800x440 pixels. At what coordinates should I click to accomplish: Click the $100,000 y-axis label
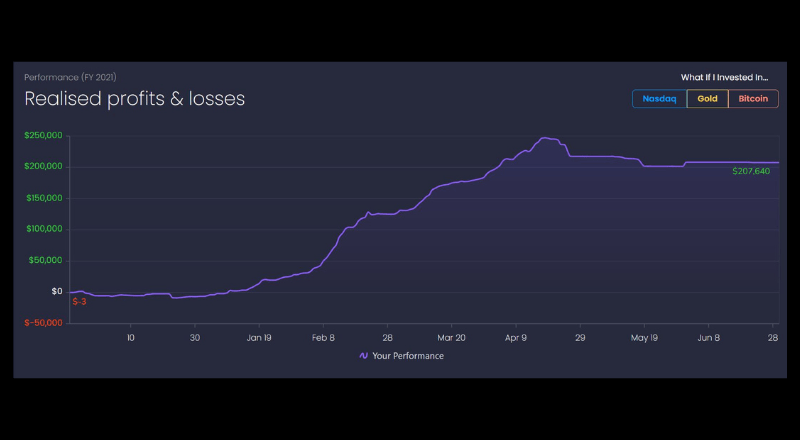(44, 229)
